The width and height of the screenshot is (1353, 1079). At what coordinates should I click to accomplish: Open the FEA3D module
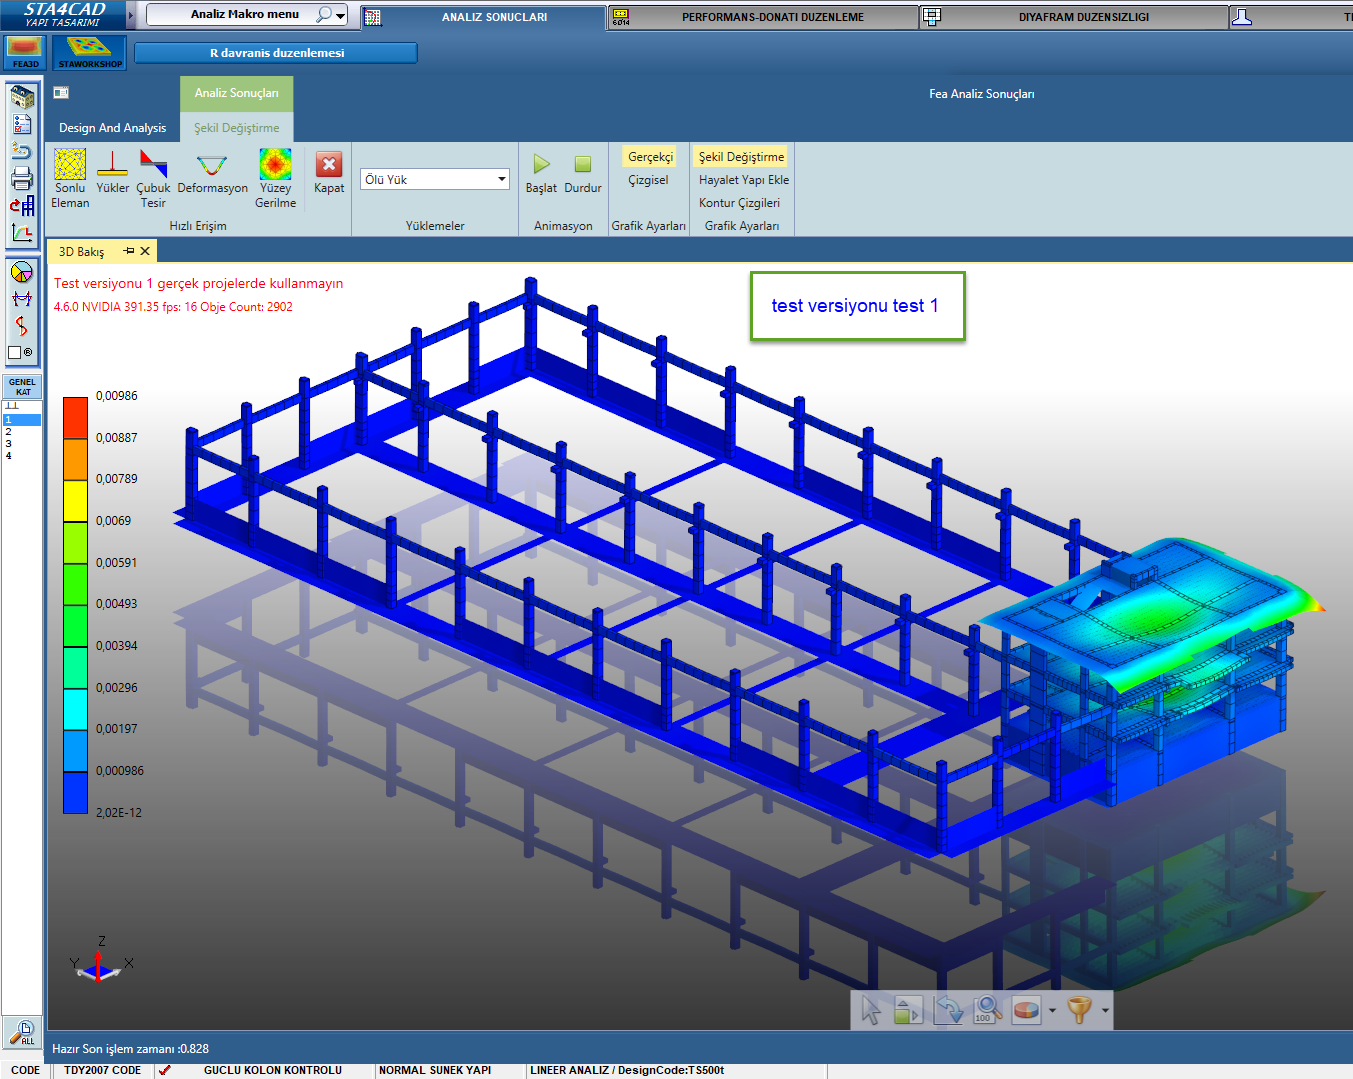25,52
